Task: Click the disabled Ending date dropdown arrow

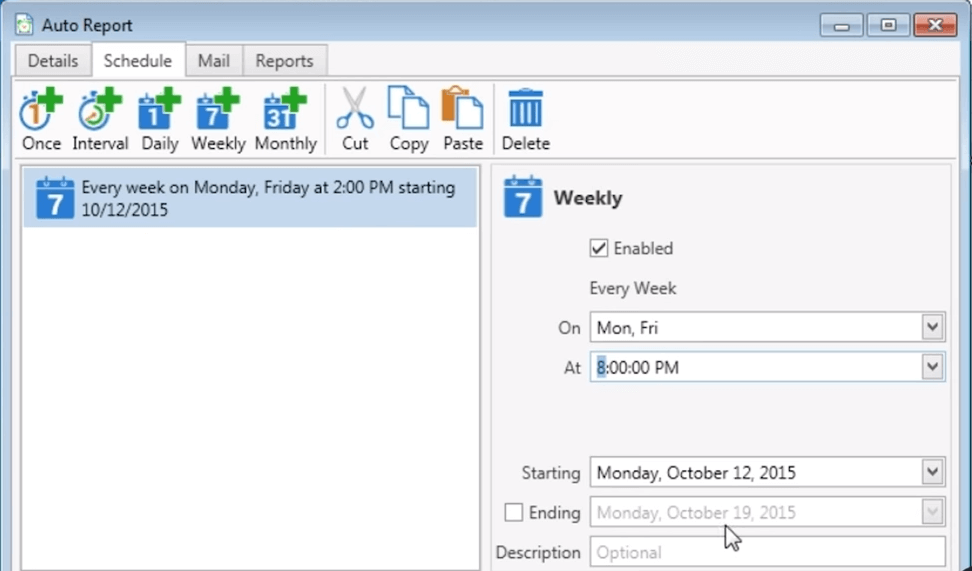Action: [x=932, y=512]
